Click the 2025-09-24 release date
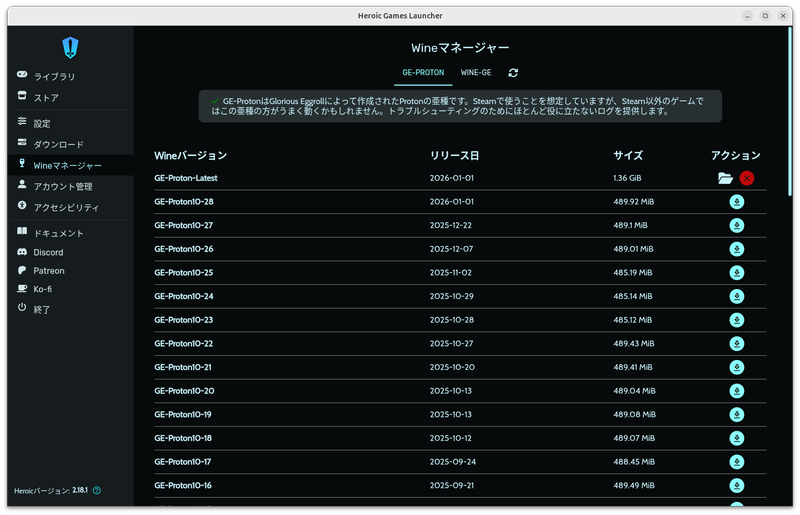The width and height of the screenshot is (800, 515). tap(453, 462)
